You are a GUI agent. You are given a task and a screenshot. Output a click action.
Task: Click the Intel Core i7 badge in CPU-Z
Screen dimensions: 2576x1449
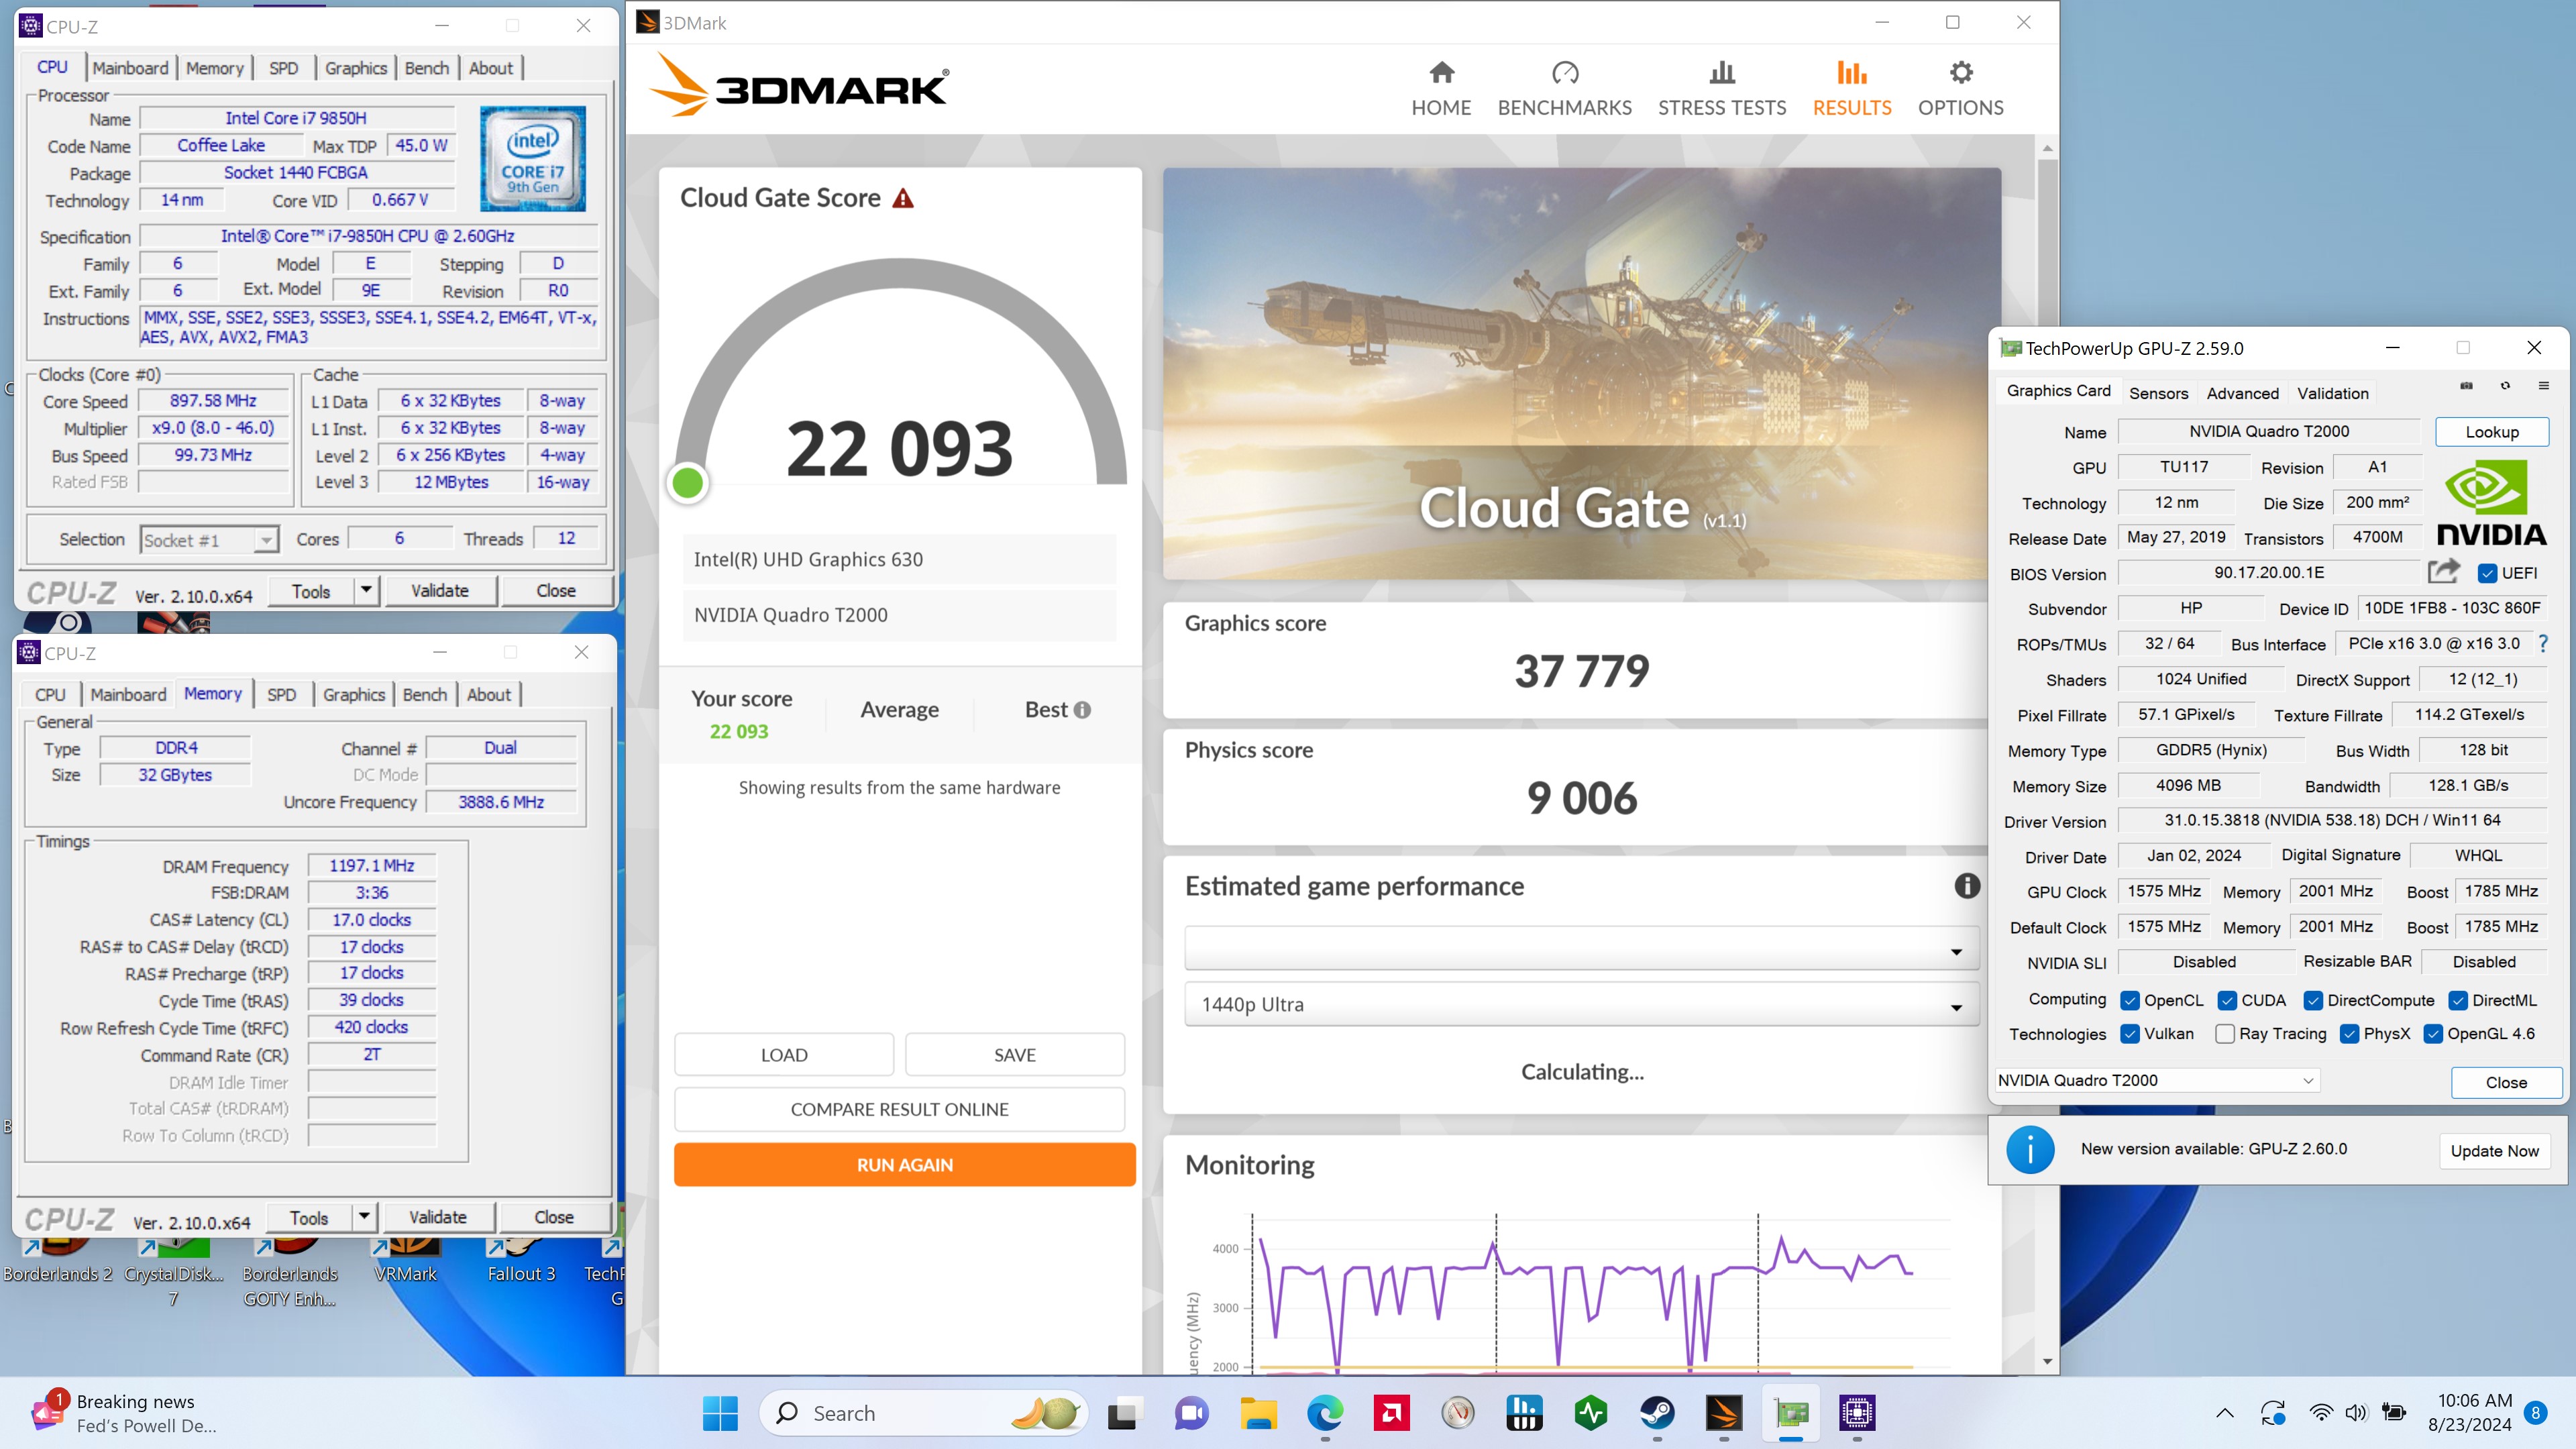(533, 158)
